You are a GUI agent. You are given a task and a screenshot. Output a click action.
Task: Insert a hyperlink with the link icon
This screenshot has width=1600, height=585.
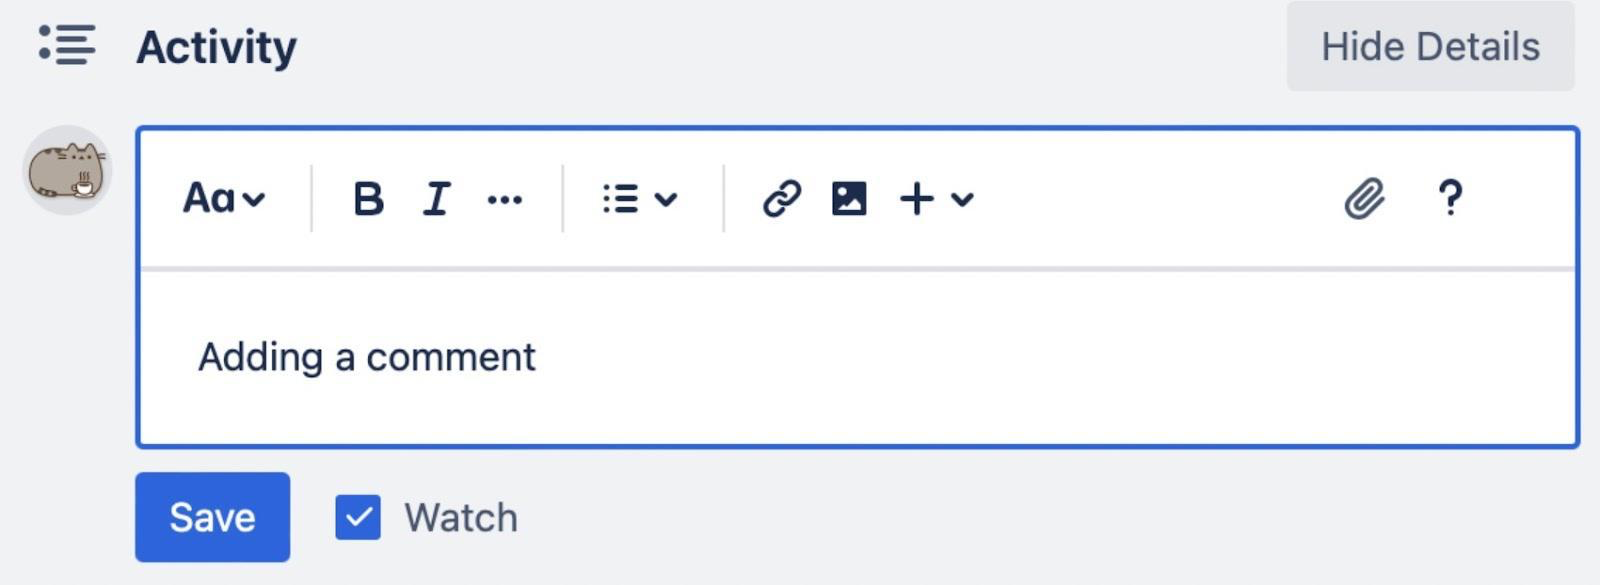(x=781, y=199)
